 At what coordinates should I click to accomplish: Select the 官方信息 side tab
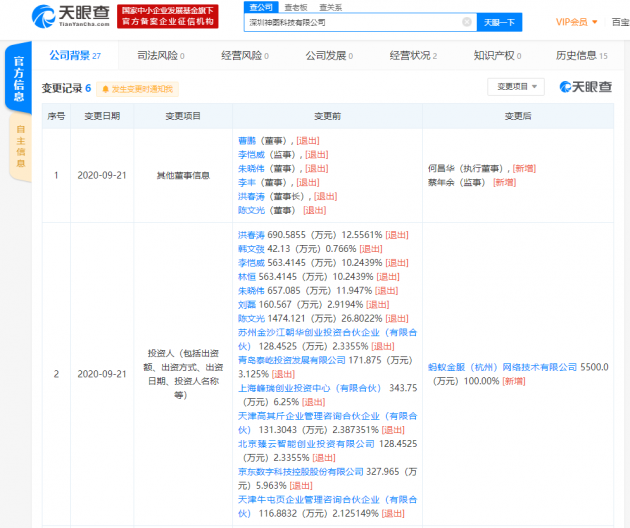[x=18, y=78]
